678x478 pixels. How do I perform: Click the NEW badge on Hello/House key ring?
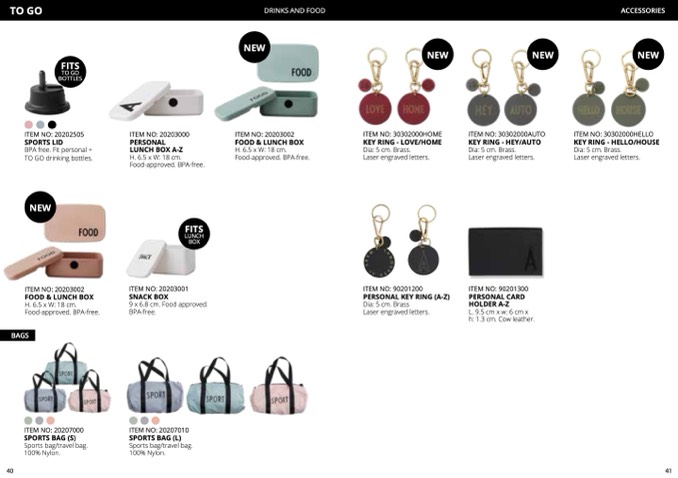click(648, 55)
